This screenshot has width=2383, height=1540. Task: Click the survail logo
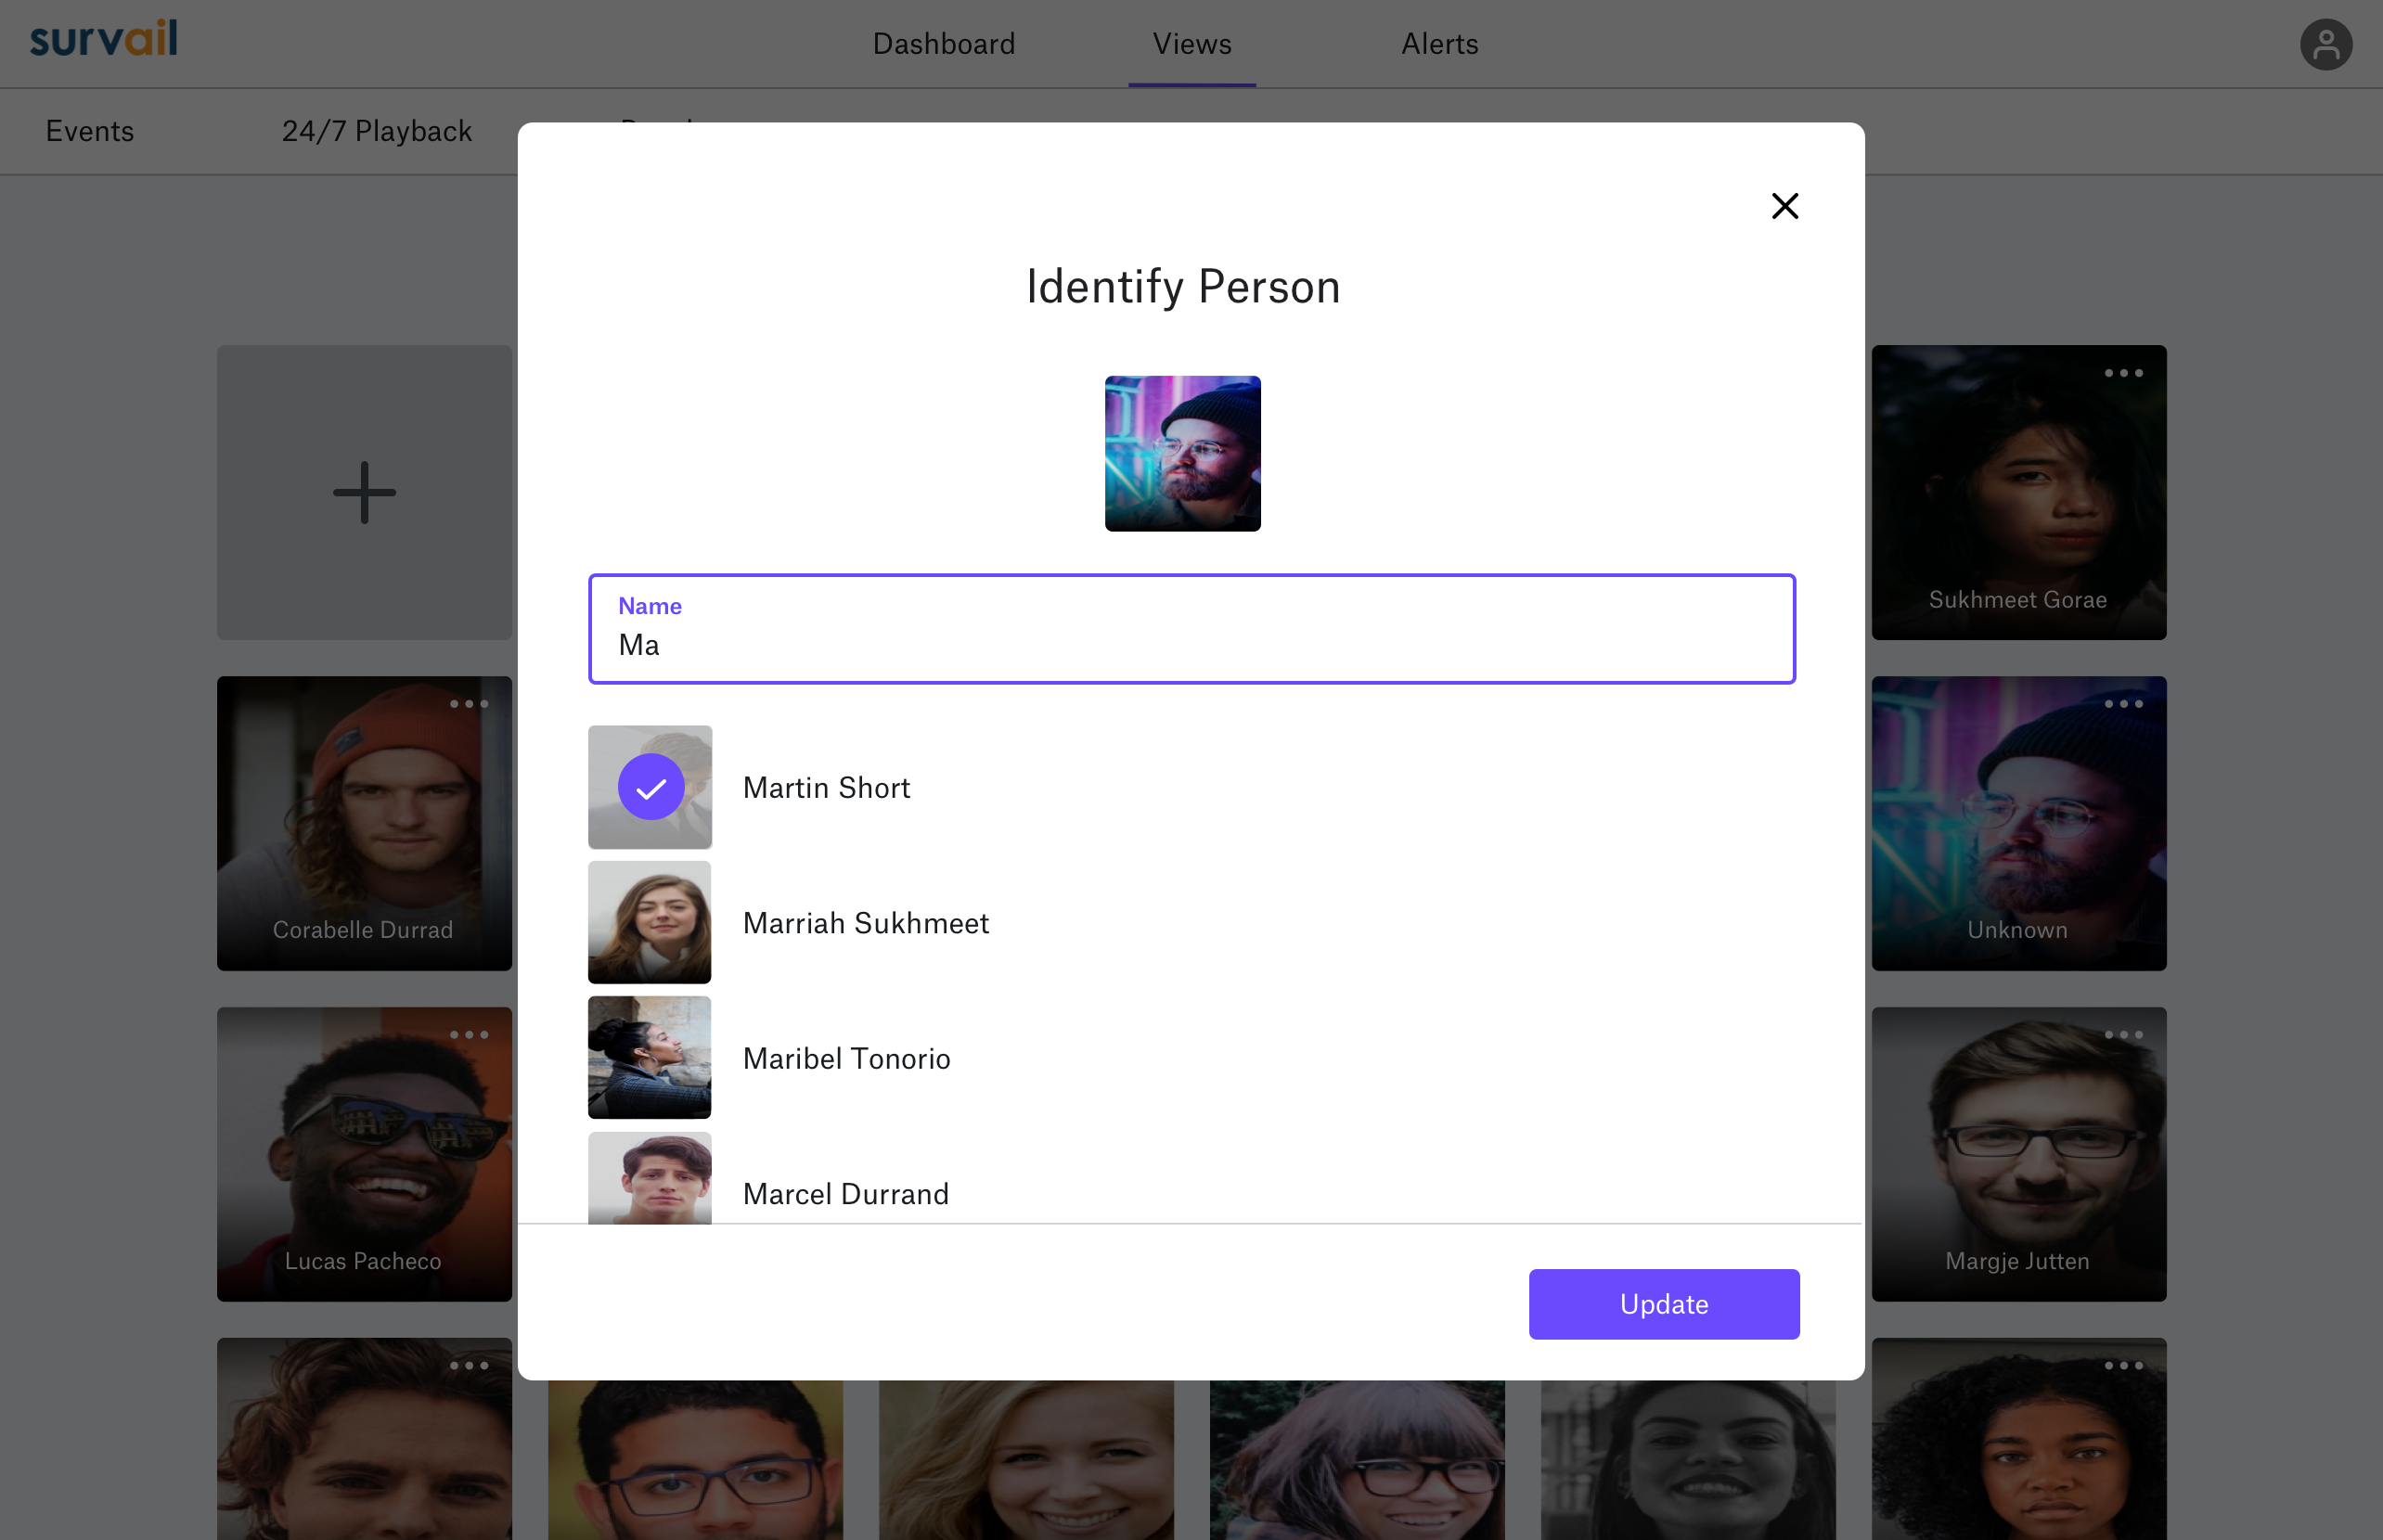coord(103,39)
